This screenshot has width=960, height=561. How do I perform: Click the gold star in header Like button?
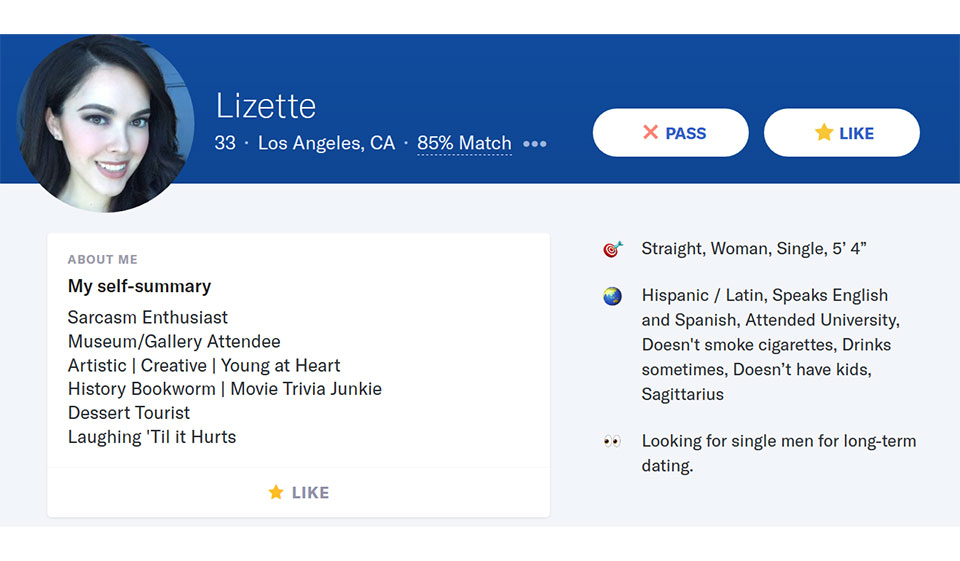click(824, 133)
